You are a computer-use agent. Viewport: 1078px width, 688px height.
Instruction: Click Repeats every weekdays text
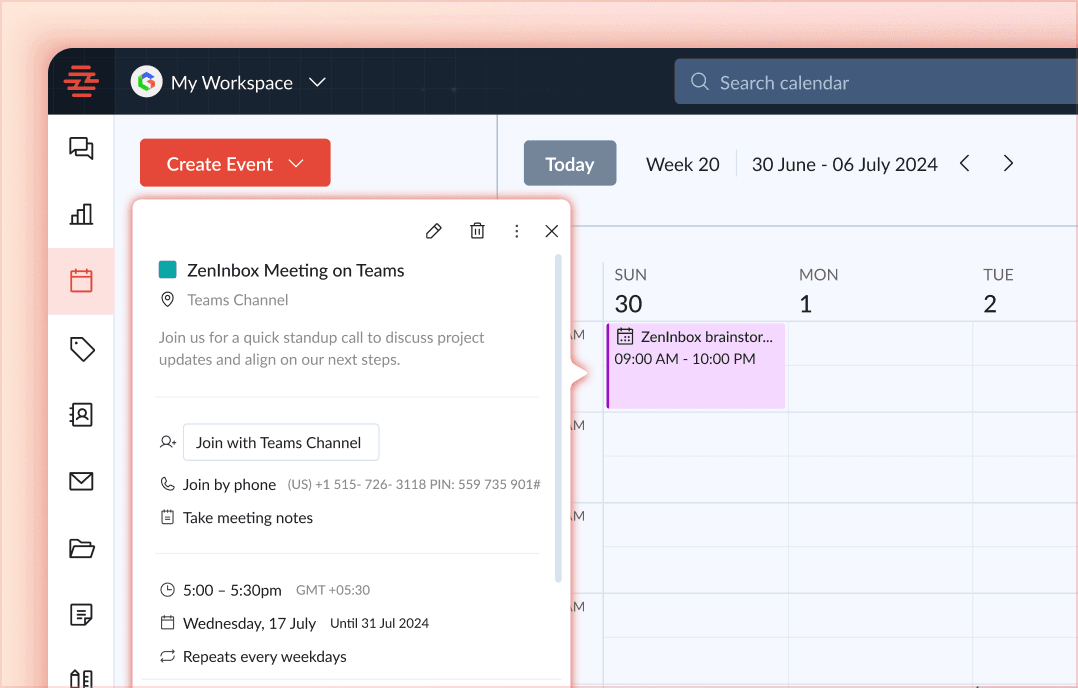pos(265,656)
